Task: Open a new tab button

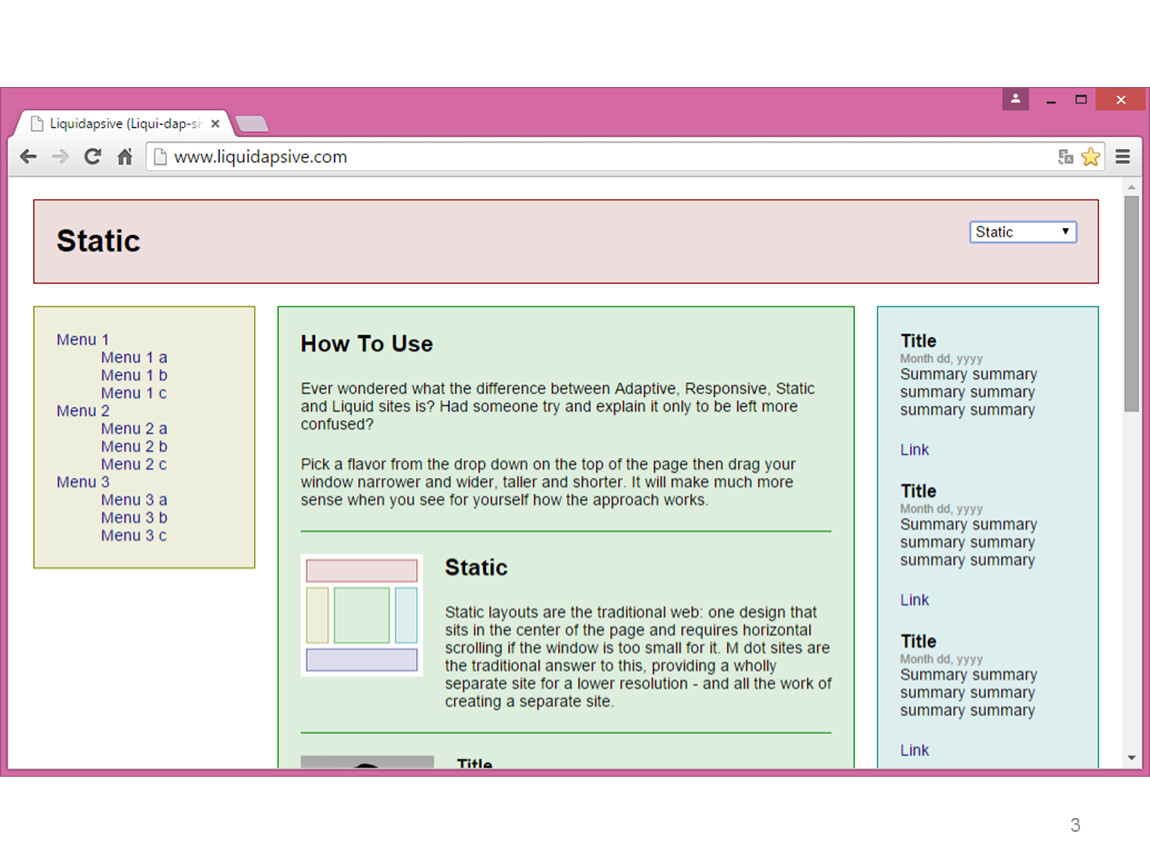Action: (252, 124)
